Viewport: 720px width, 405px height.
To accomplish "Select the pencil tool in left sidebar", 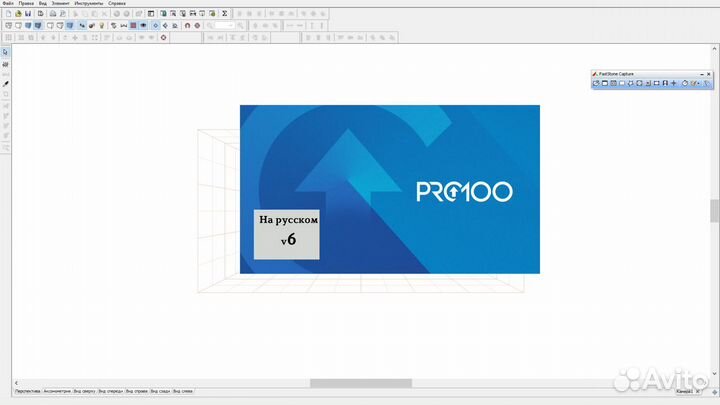I will click(x=6, y=84).
